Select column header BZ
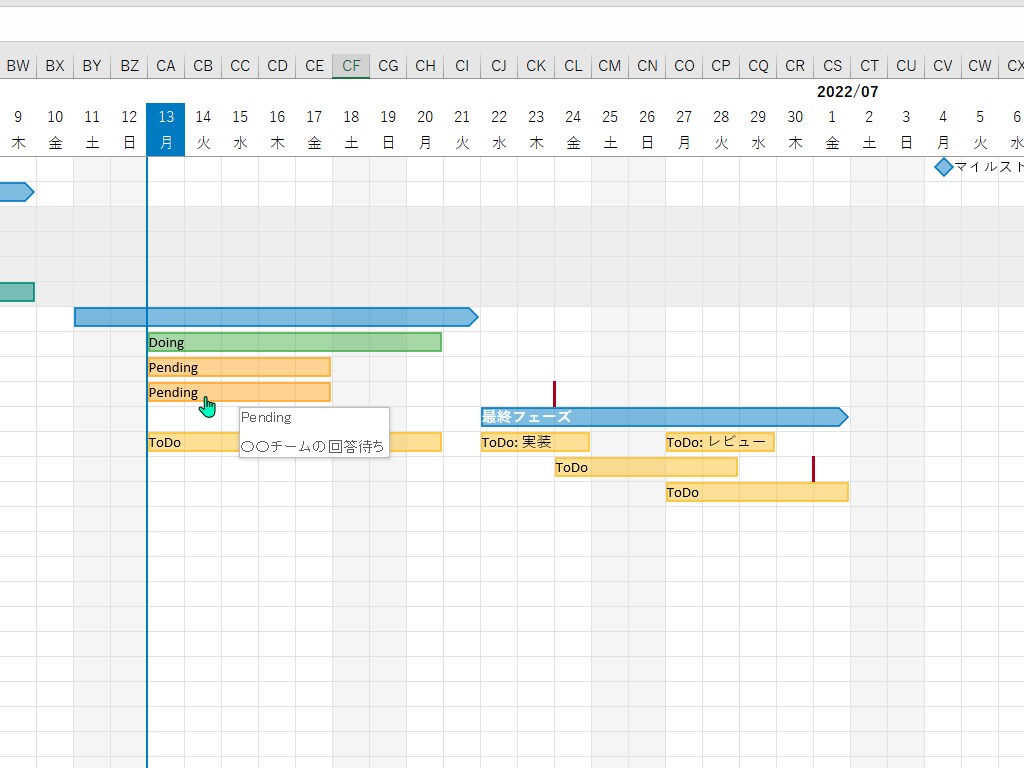The height and width of the screenshot is (768, 1024). coord(129,66)
